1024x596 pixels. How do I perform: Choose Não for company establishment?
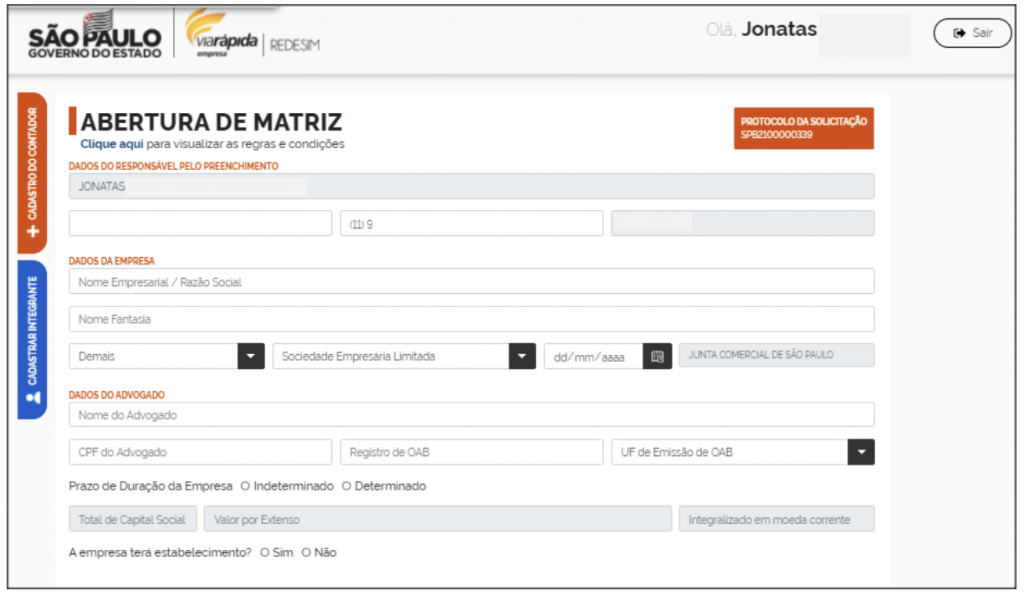coord(306,552)
